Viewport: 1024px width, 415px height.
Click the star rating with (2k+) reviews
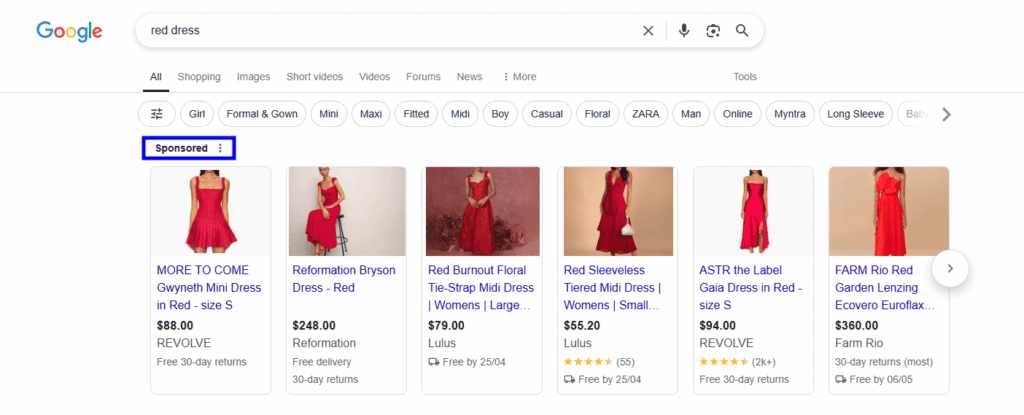point(737,361)
